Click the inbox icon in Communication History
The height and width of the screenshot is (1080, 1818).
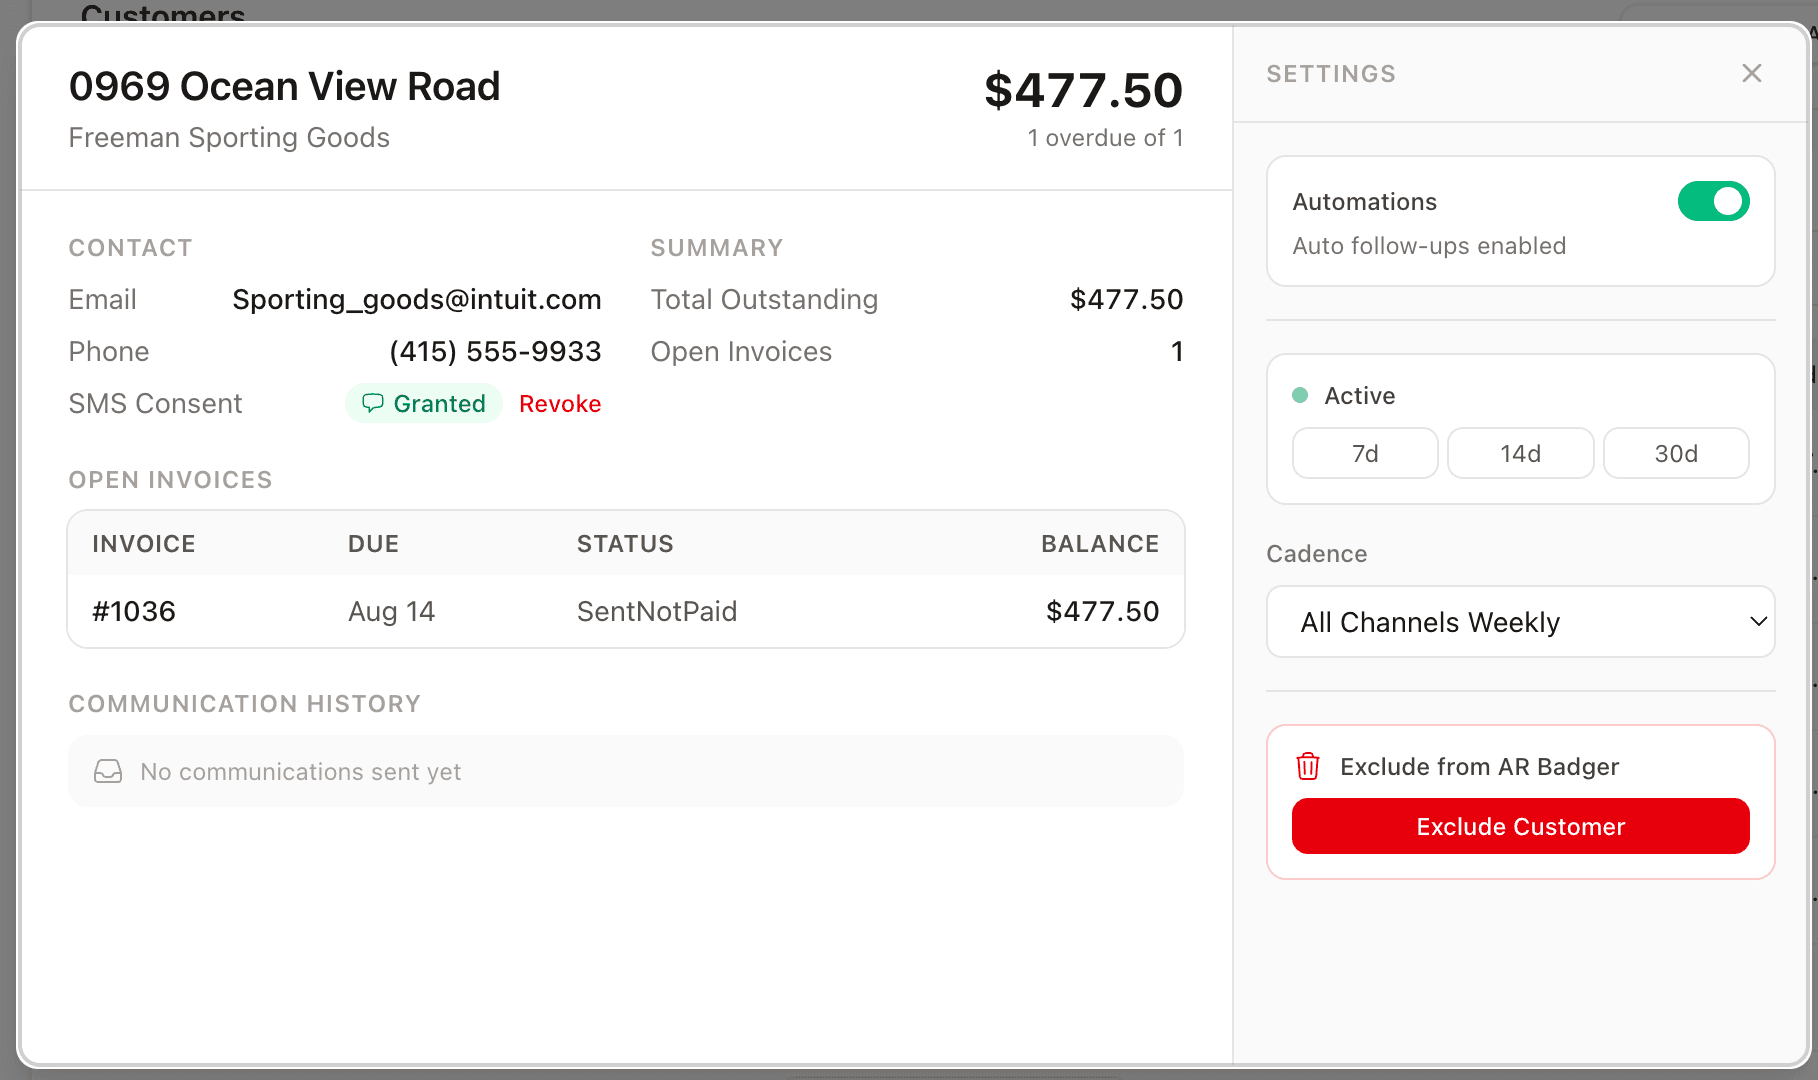point(107,771)
